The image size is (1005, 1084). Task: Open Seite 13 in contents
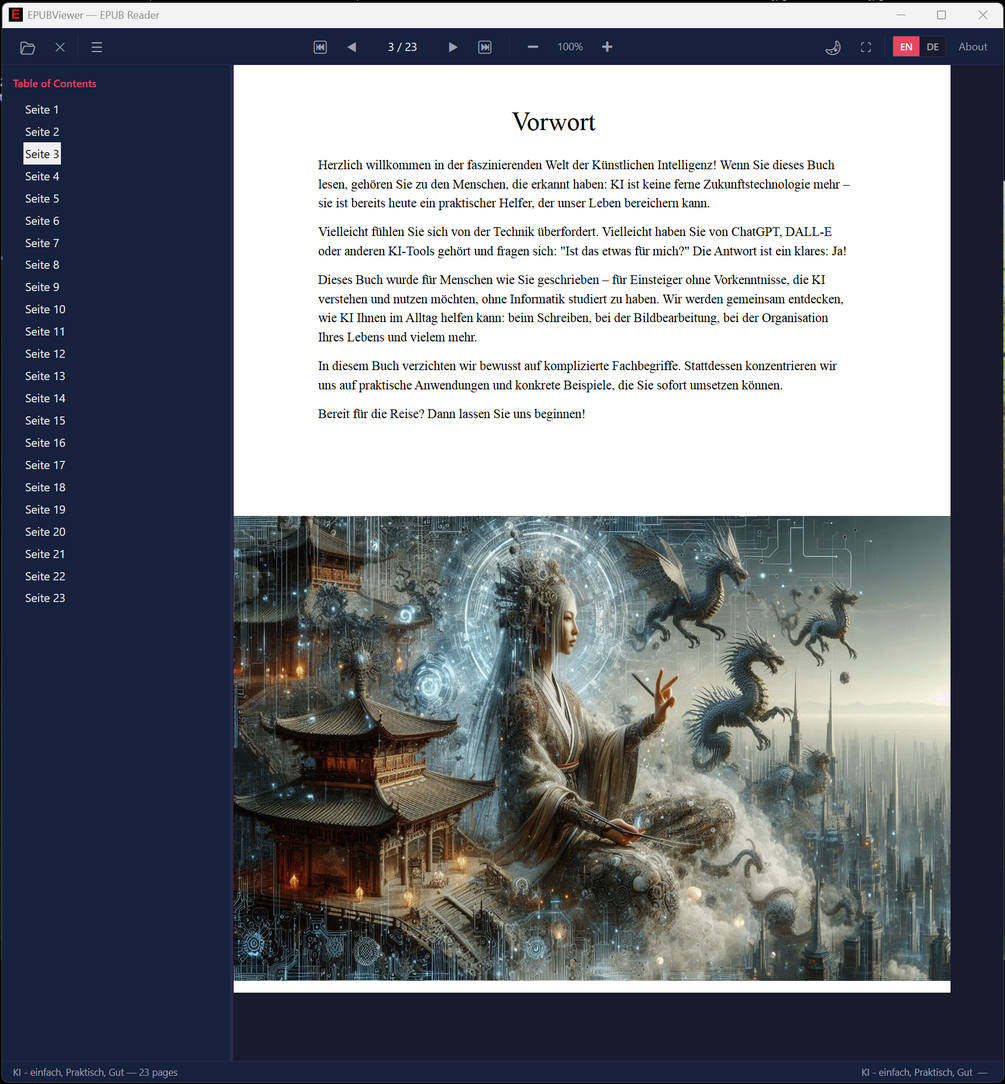point(45,376)
